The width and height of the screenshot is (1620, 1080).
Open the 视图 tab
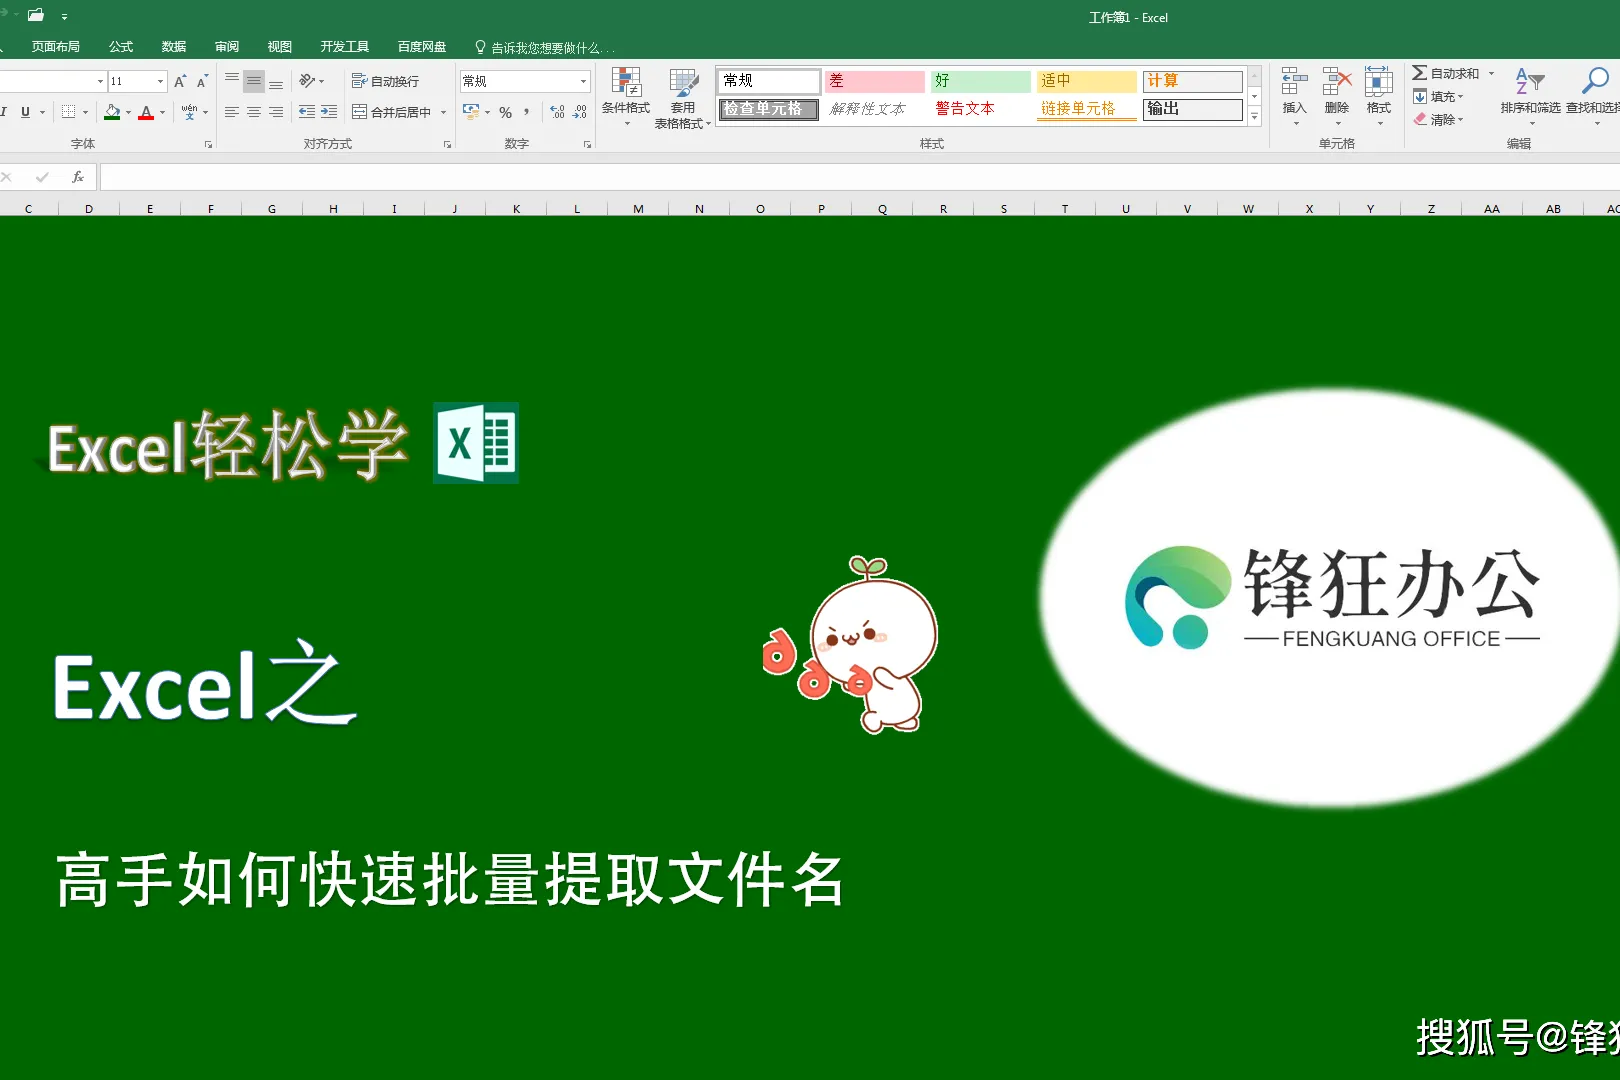tap(280, 47)
